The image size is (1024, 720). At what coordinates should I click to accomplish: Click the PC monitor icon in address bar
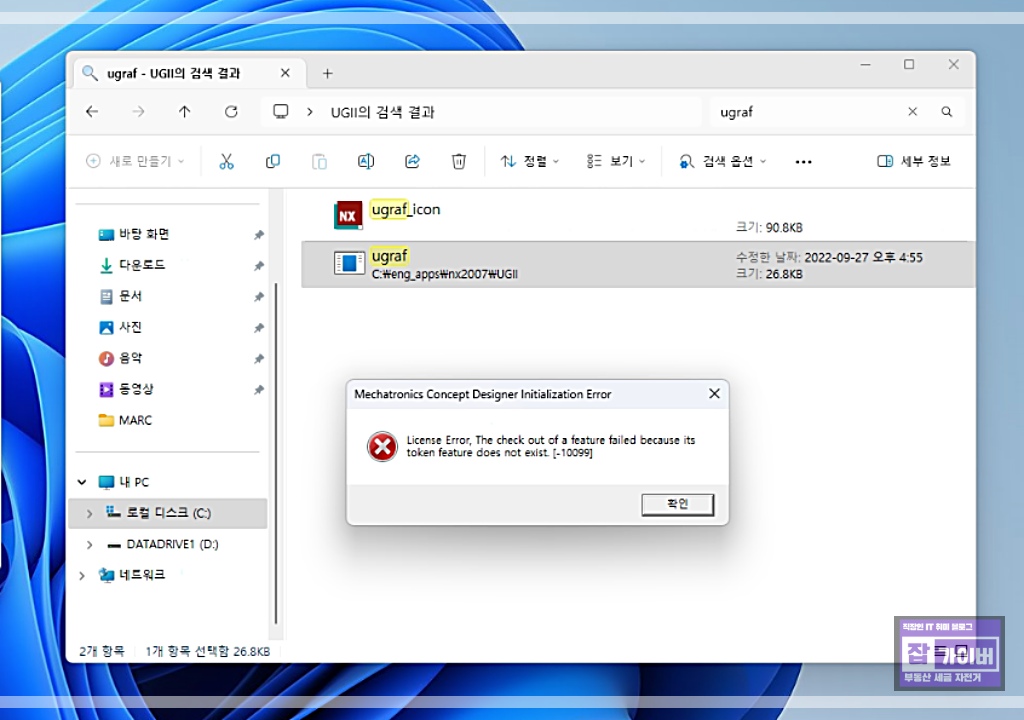tap(281, 112)
